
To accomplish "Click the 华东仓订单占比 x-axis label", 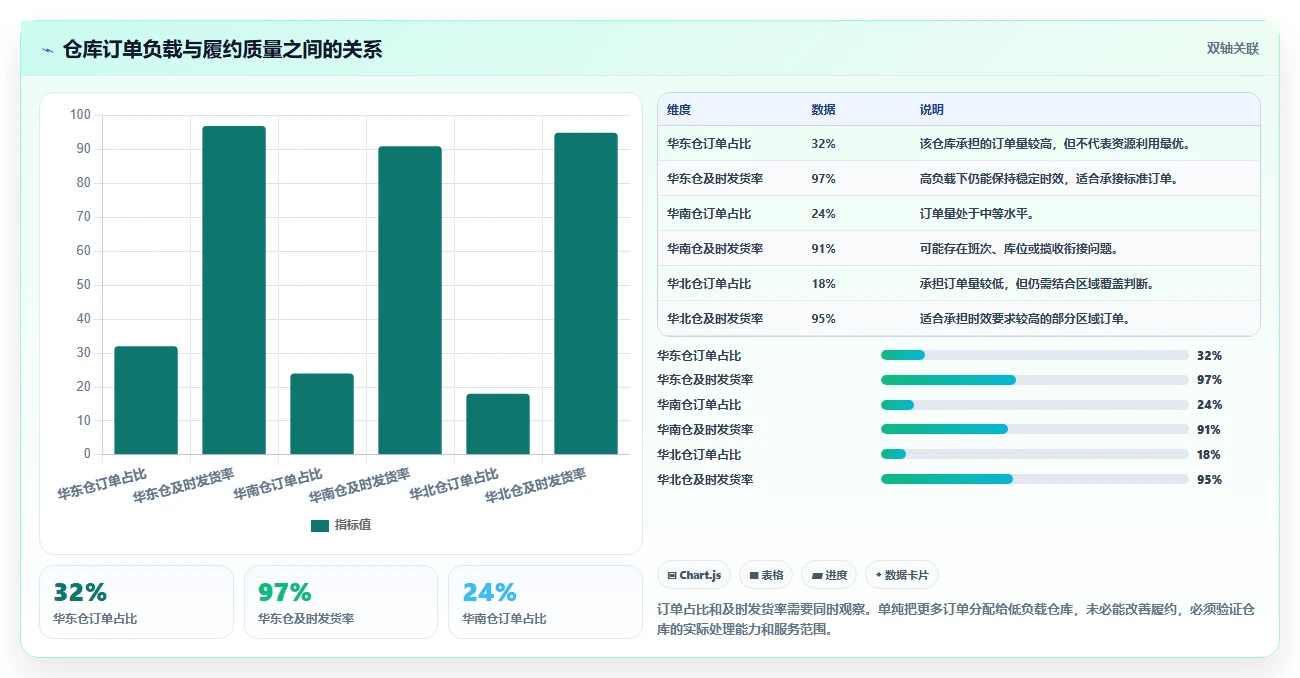I will [x=101, y=485].
